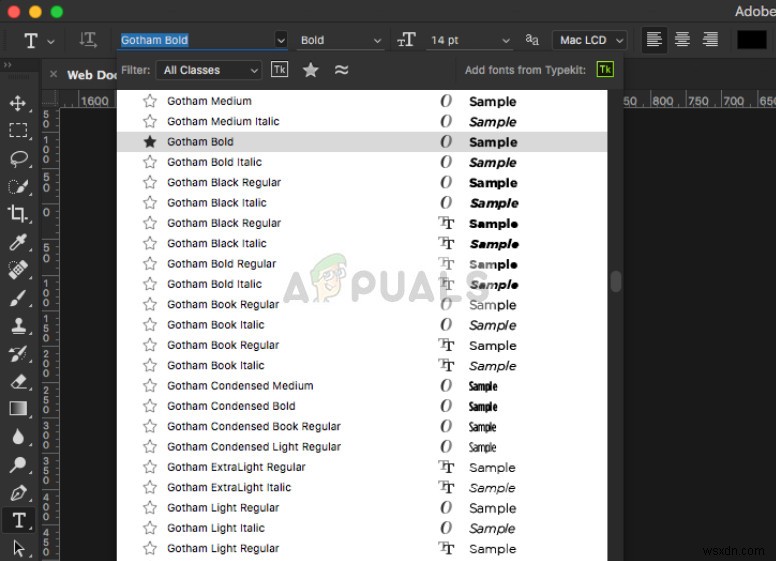The height and width of the screenshot is (561, 776).
Task: Right align text
Action: [x=710, y=40]
